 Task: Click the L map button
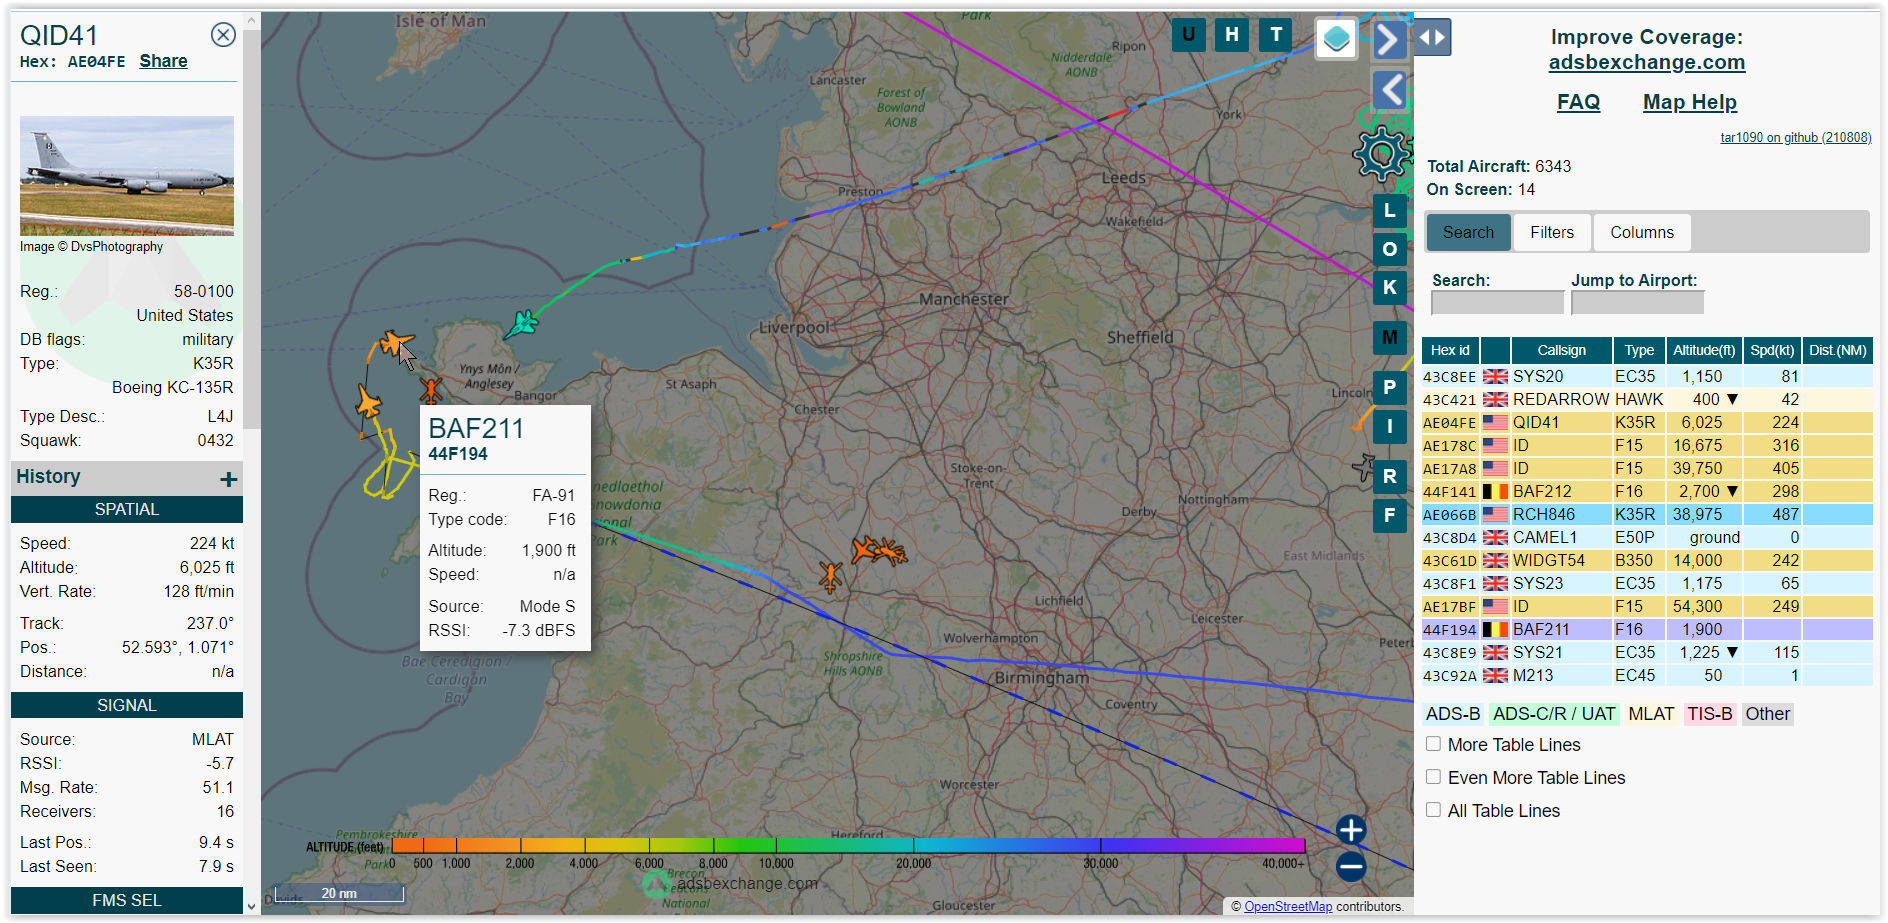1390,210
